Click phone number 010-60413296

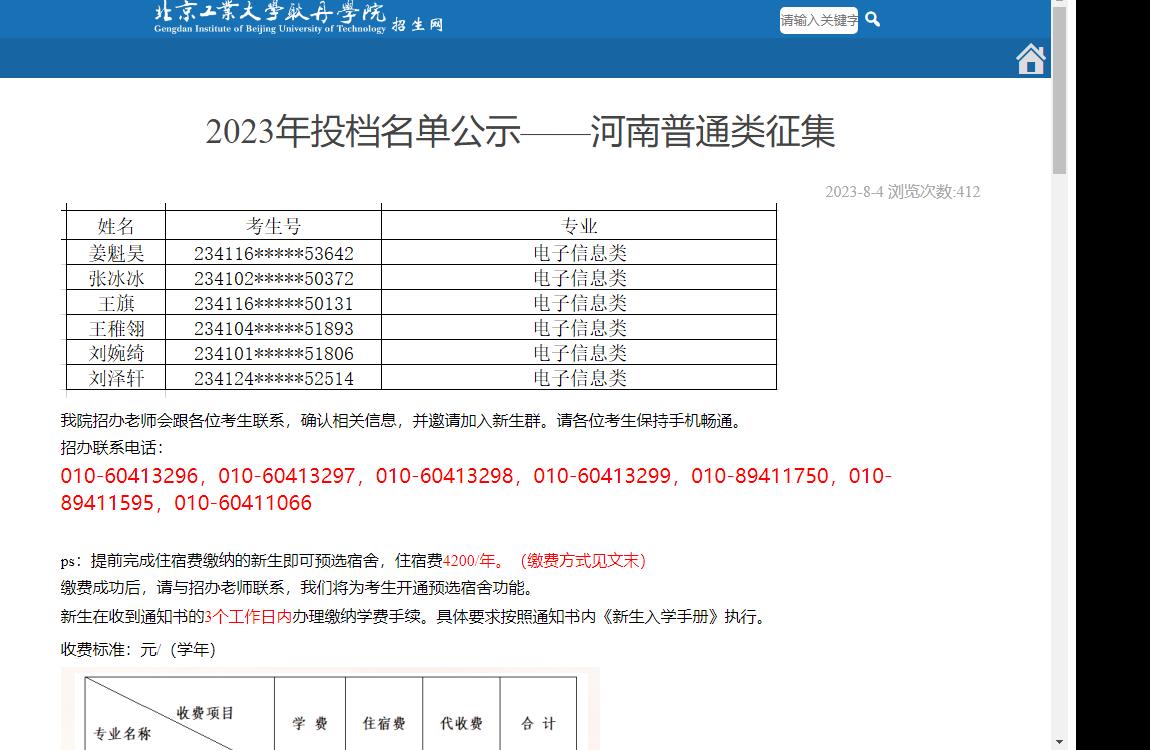tap(129, 476)
